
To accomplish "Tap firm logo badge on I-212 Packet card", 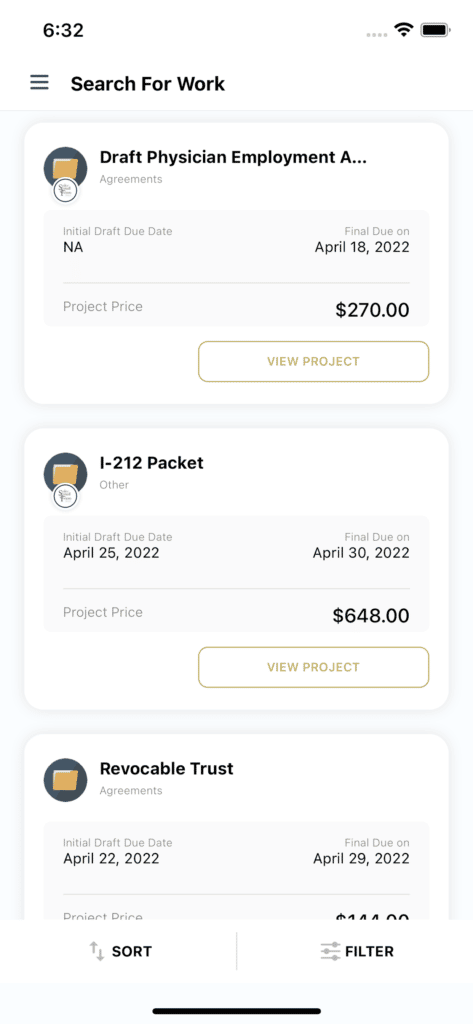I will click(x=65, y=496).
